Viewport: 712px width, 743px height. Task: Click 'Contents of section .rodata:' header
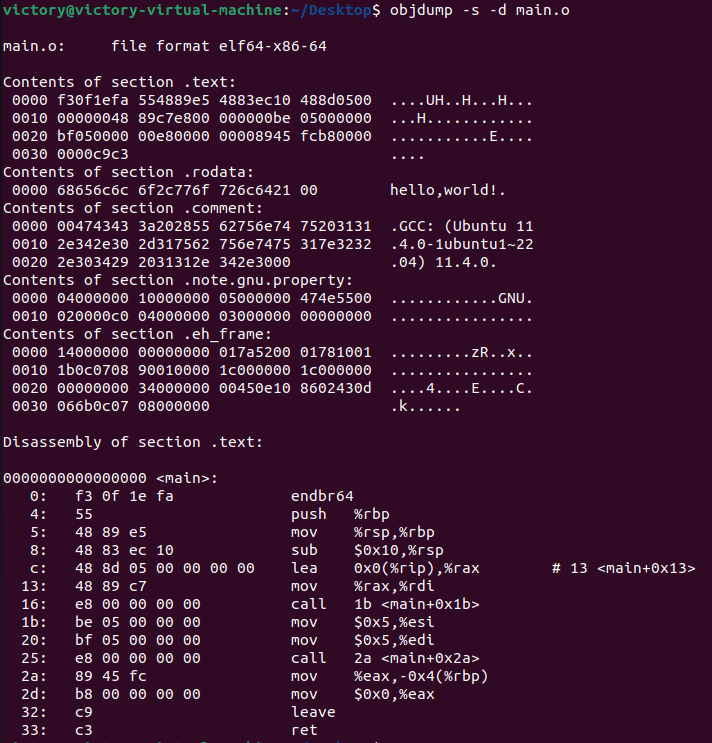[128, 172]
